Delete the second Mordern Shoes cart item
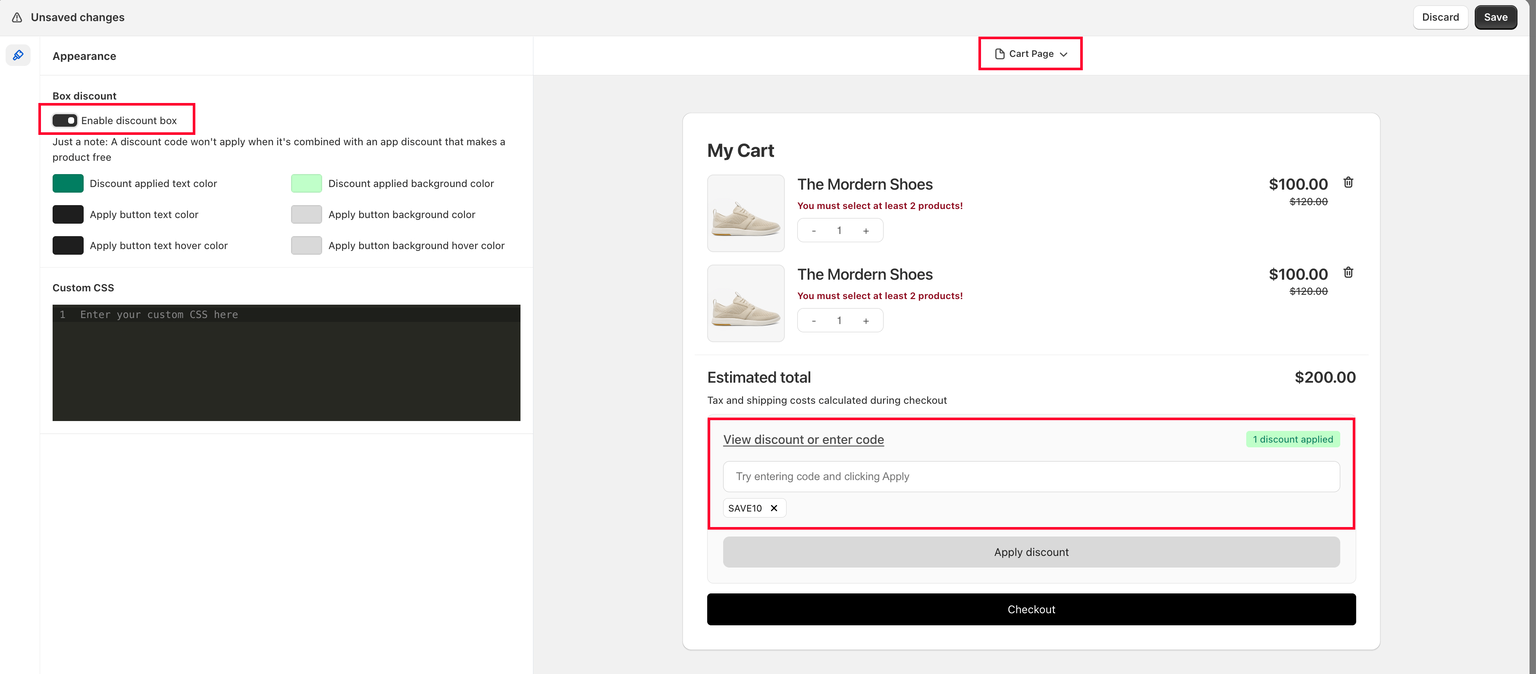 point(1348,273)
